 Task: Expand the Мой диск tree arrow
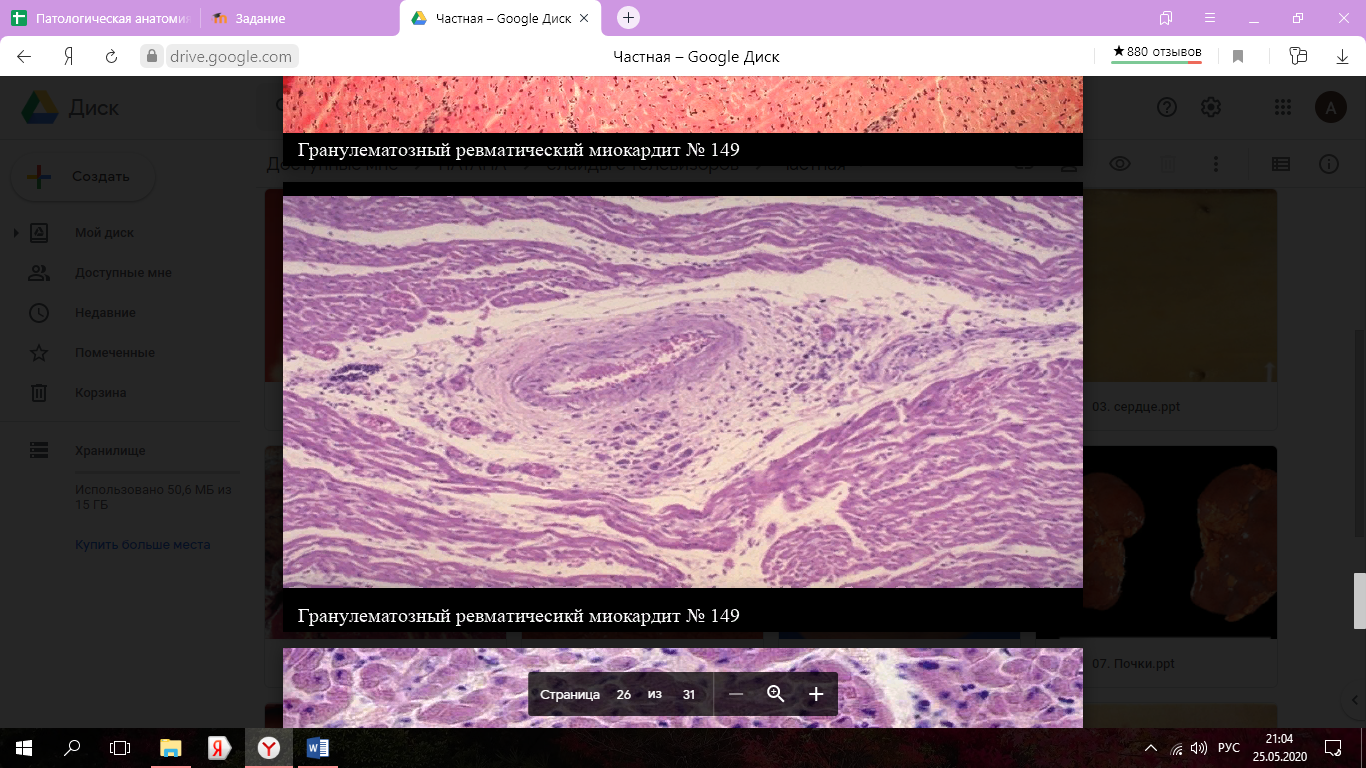click(x=16, y=233)
